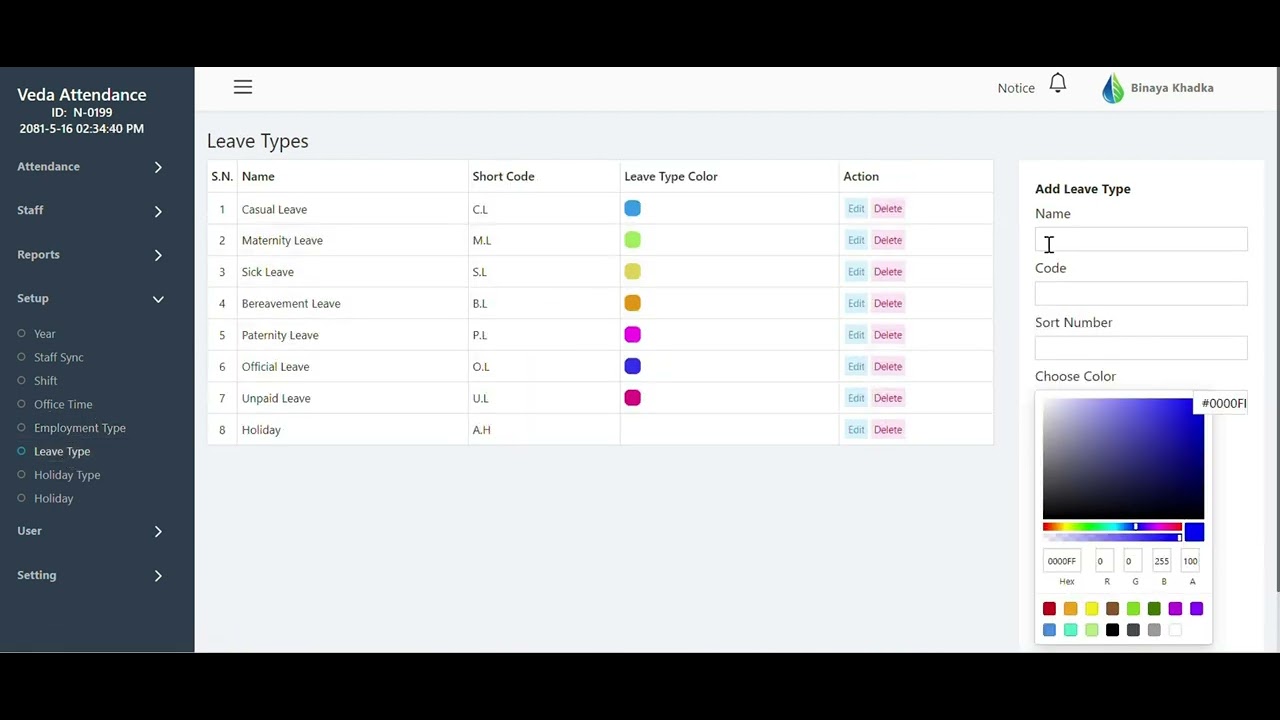Screen dimensions: 1280x720
Task: Click the water-drop profile logo
Action: coord(1113,88)
